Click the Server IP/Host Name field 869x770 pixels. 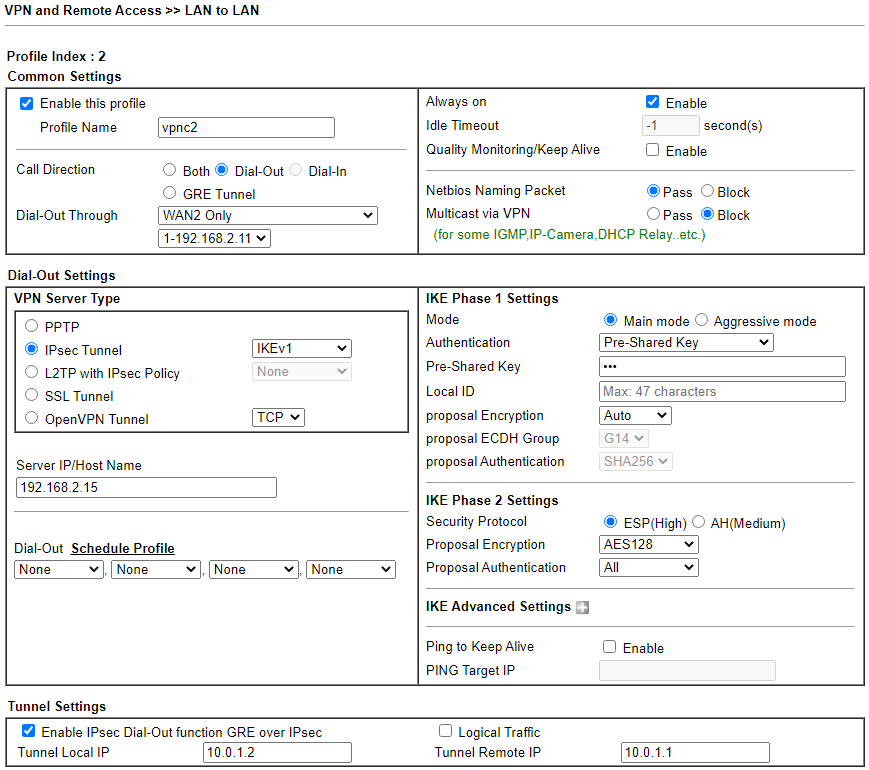tap(146, 488)
